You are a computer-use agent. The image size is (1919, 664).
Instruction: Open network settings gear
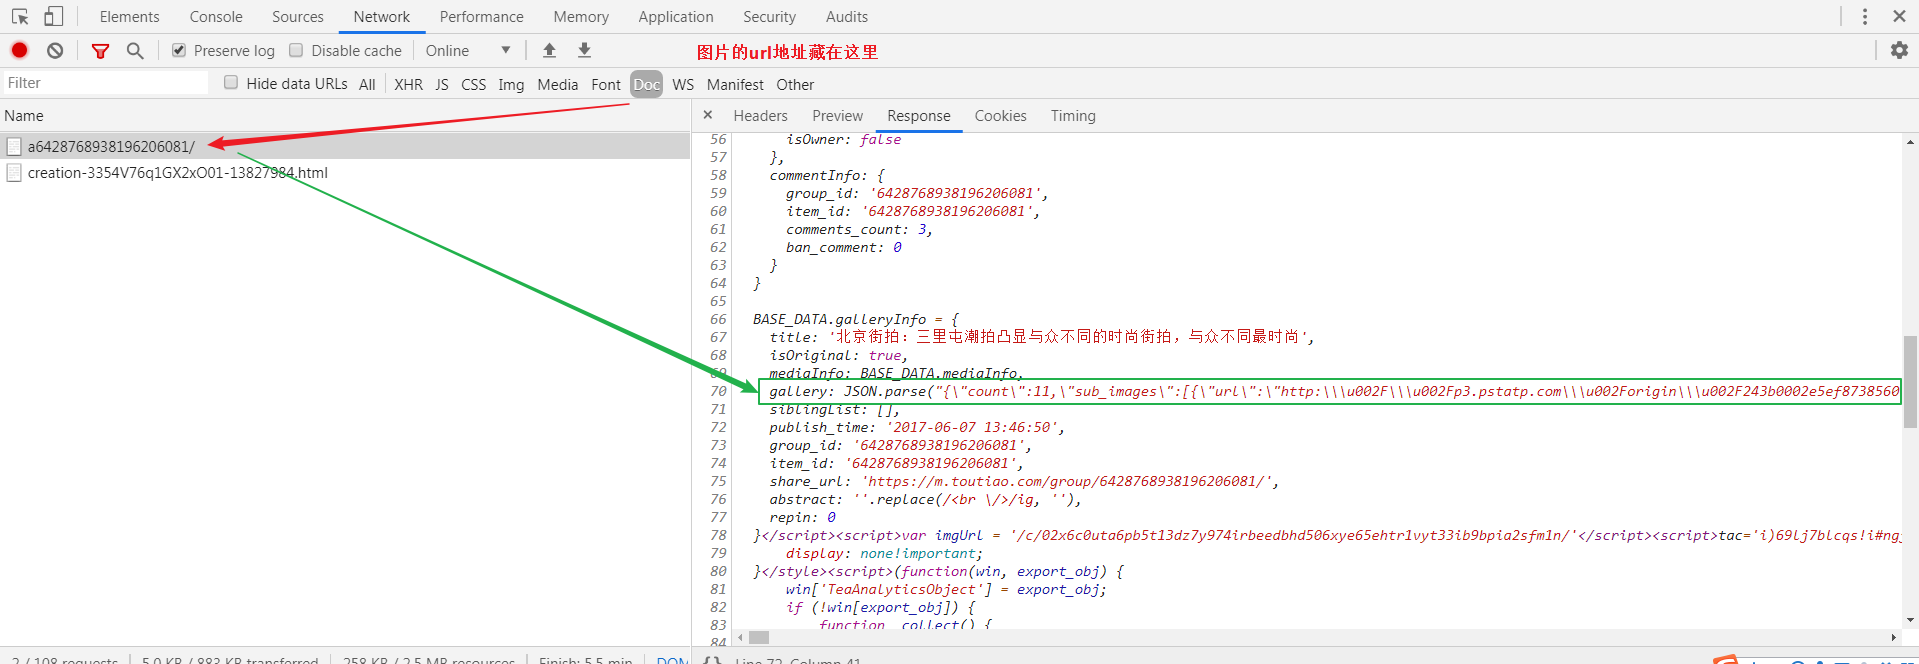(1899, 50)
